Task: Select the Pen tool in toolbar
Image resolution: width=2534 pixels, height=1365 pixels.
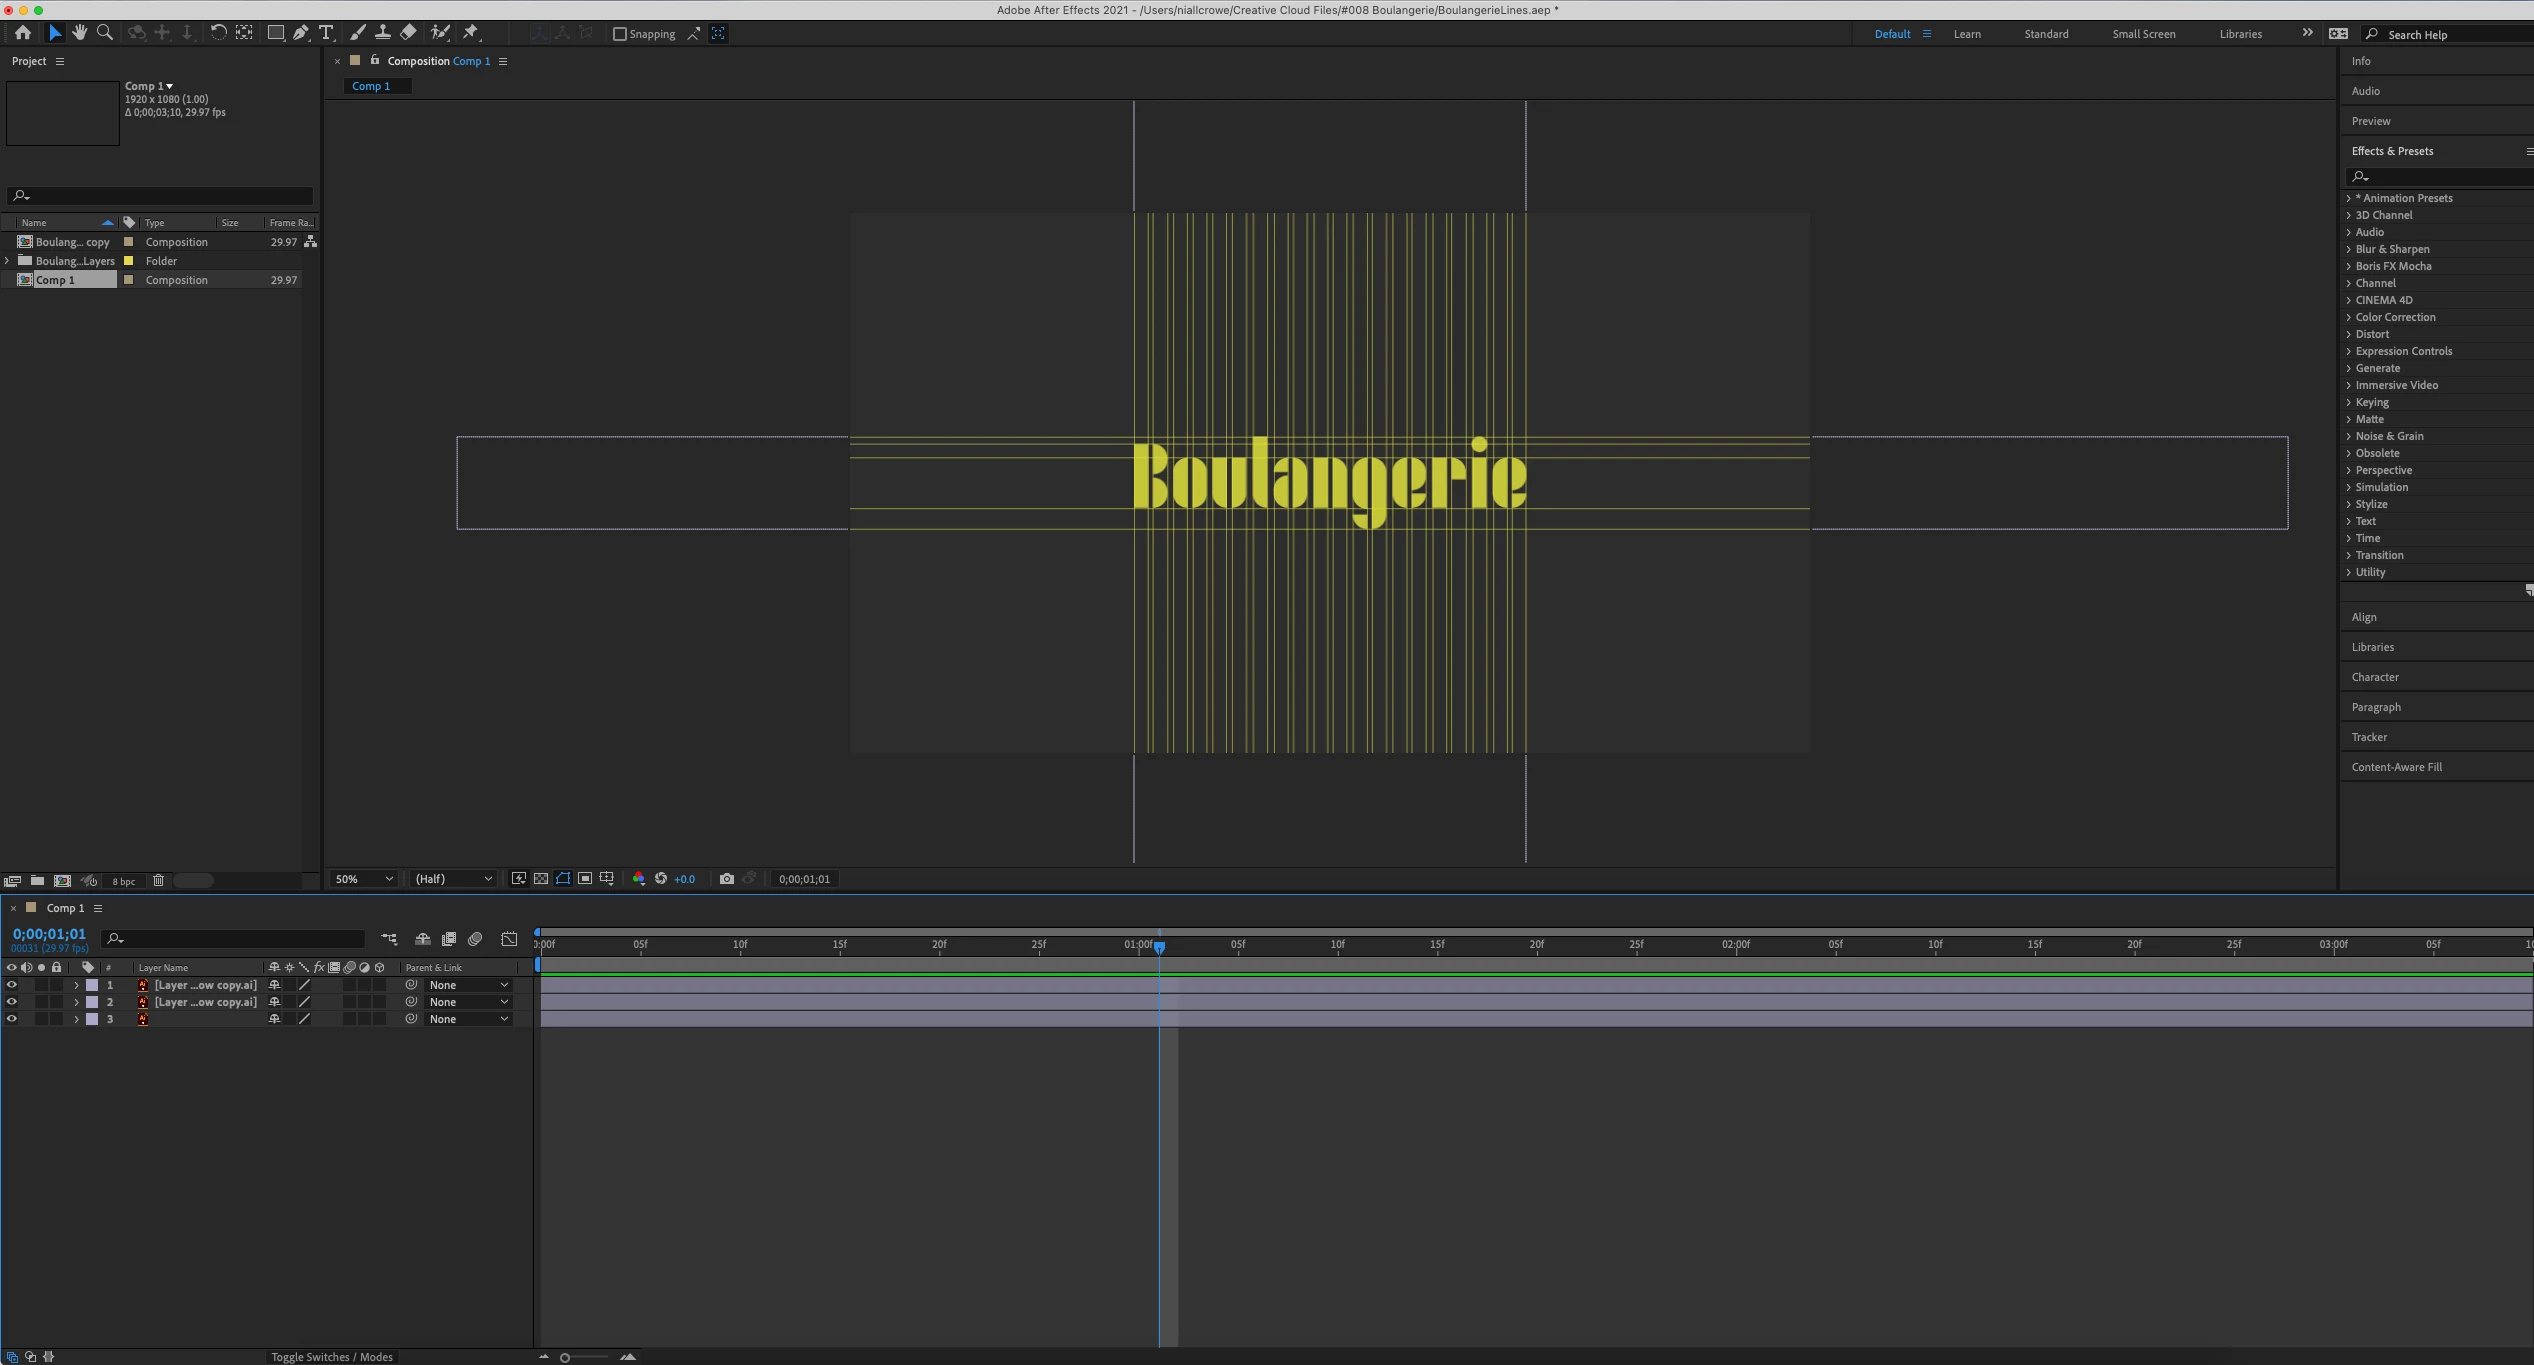Action: pos(301,33)
